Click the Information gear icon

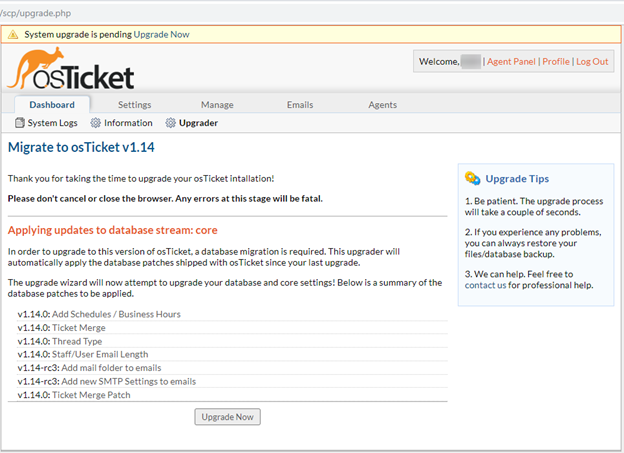tap(96, 123)
